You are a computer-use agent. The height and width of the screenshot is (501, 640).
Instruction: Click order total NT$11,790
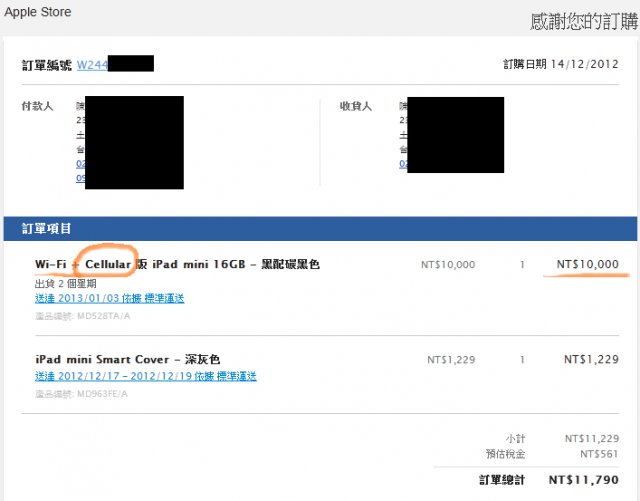click(584, 480)
